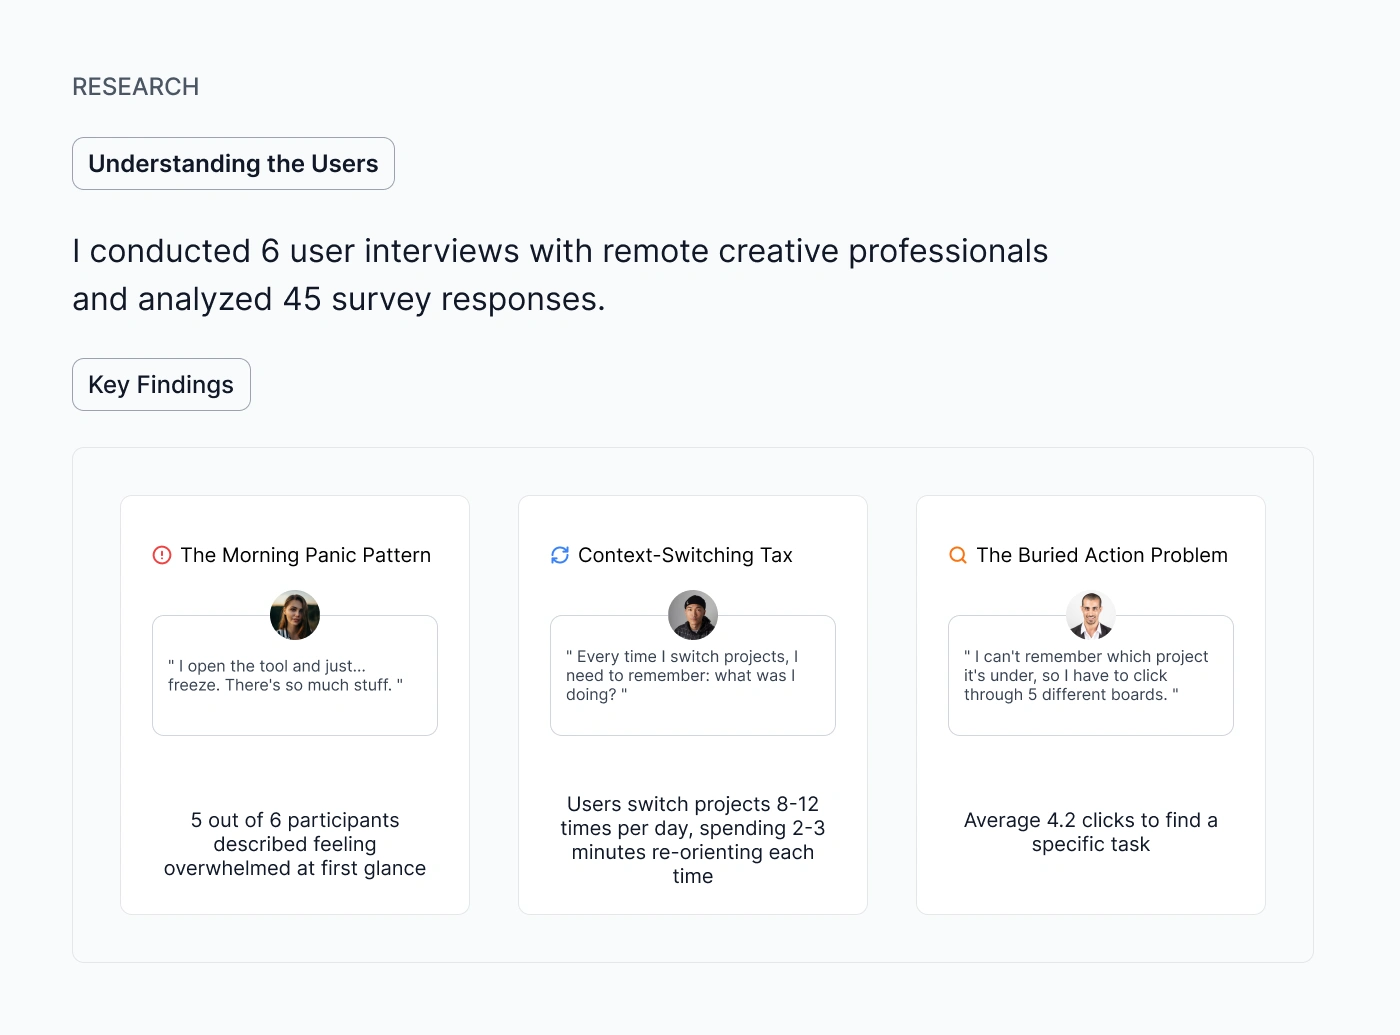
Task: Click the blue refresh icon beside Context-Switching Tax
Action: click(x=560, y=555)
